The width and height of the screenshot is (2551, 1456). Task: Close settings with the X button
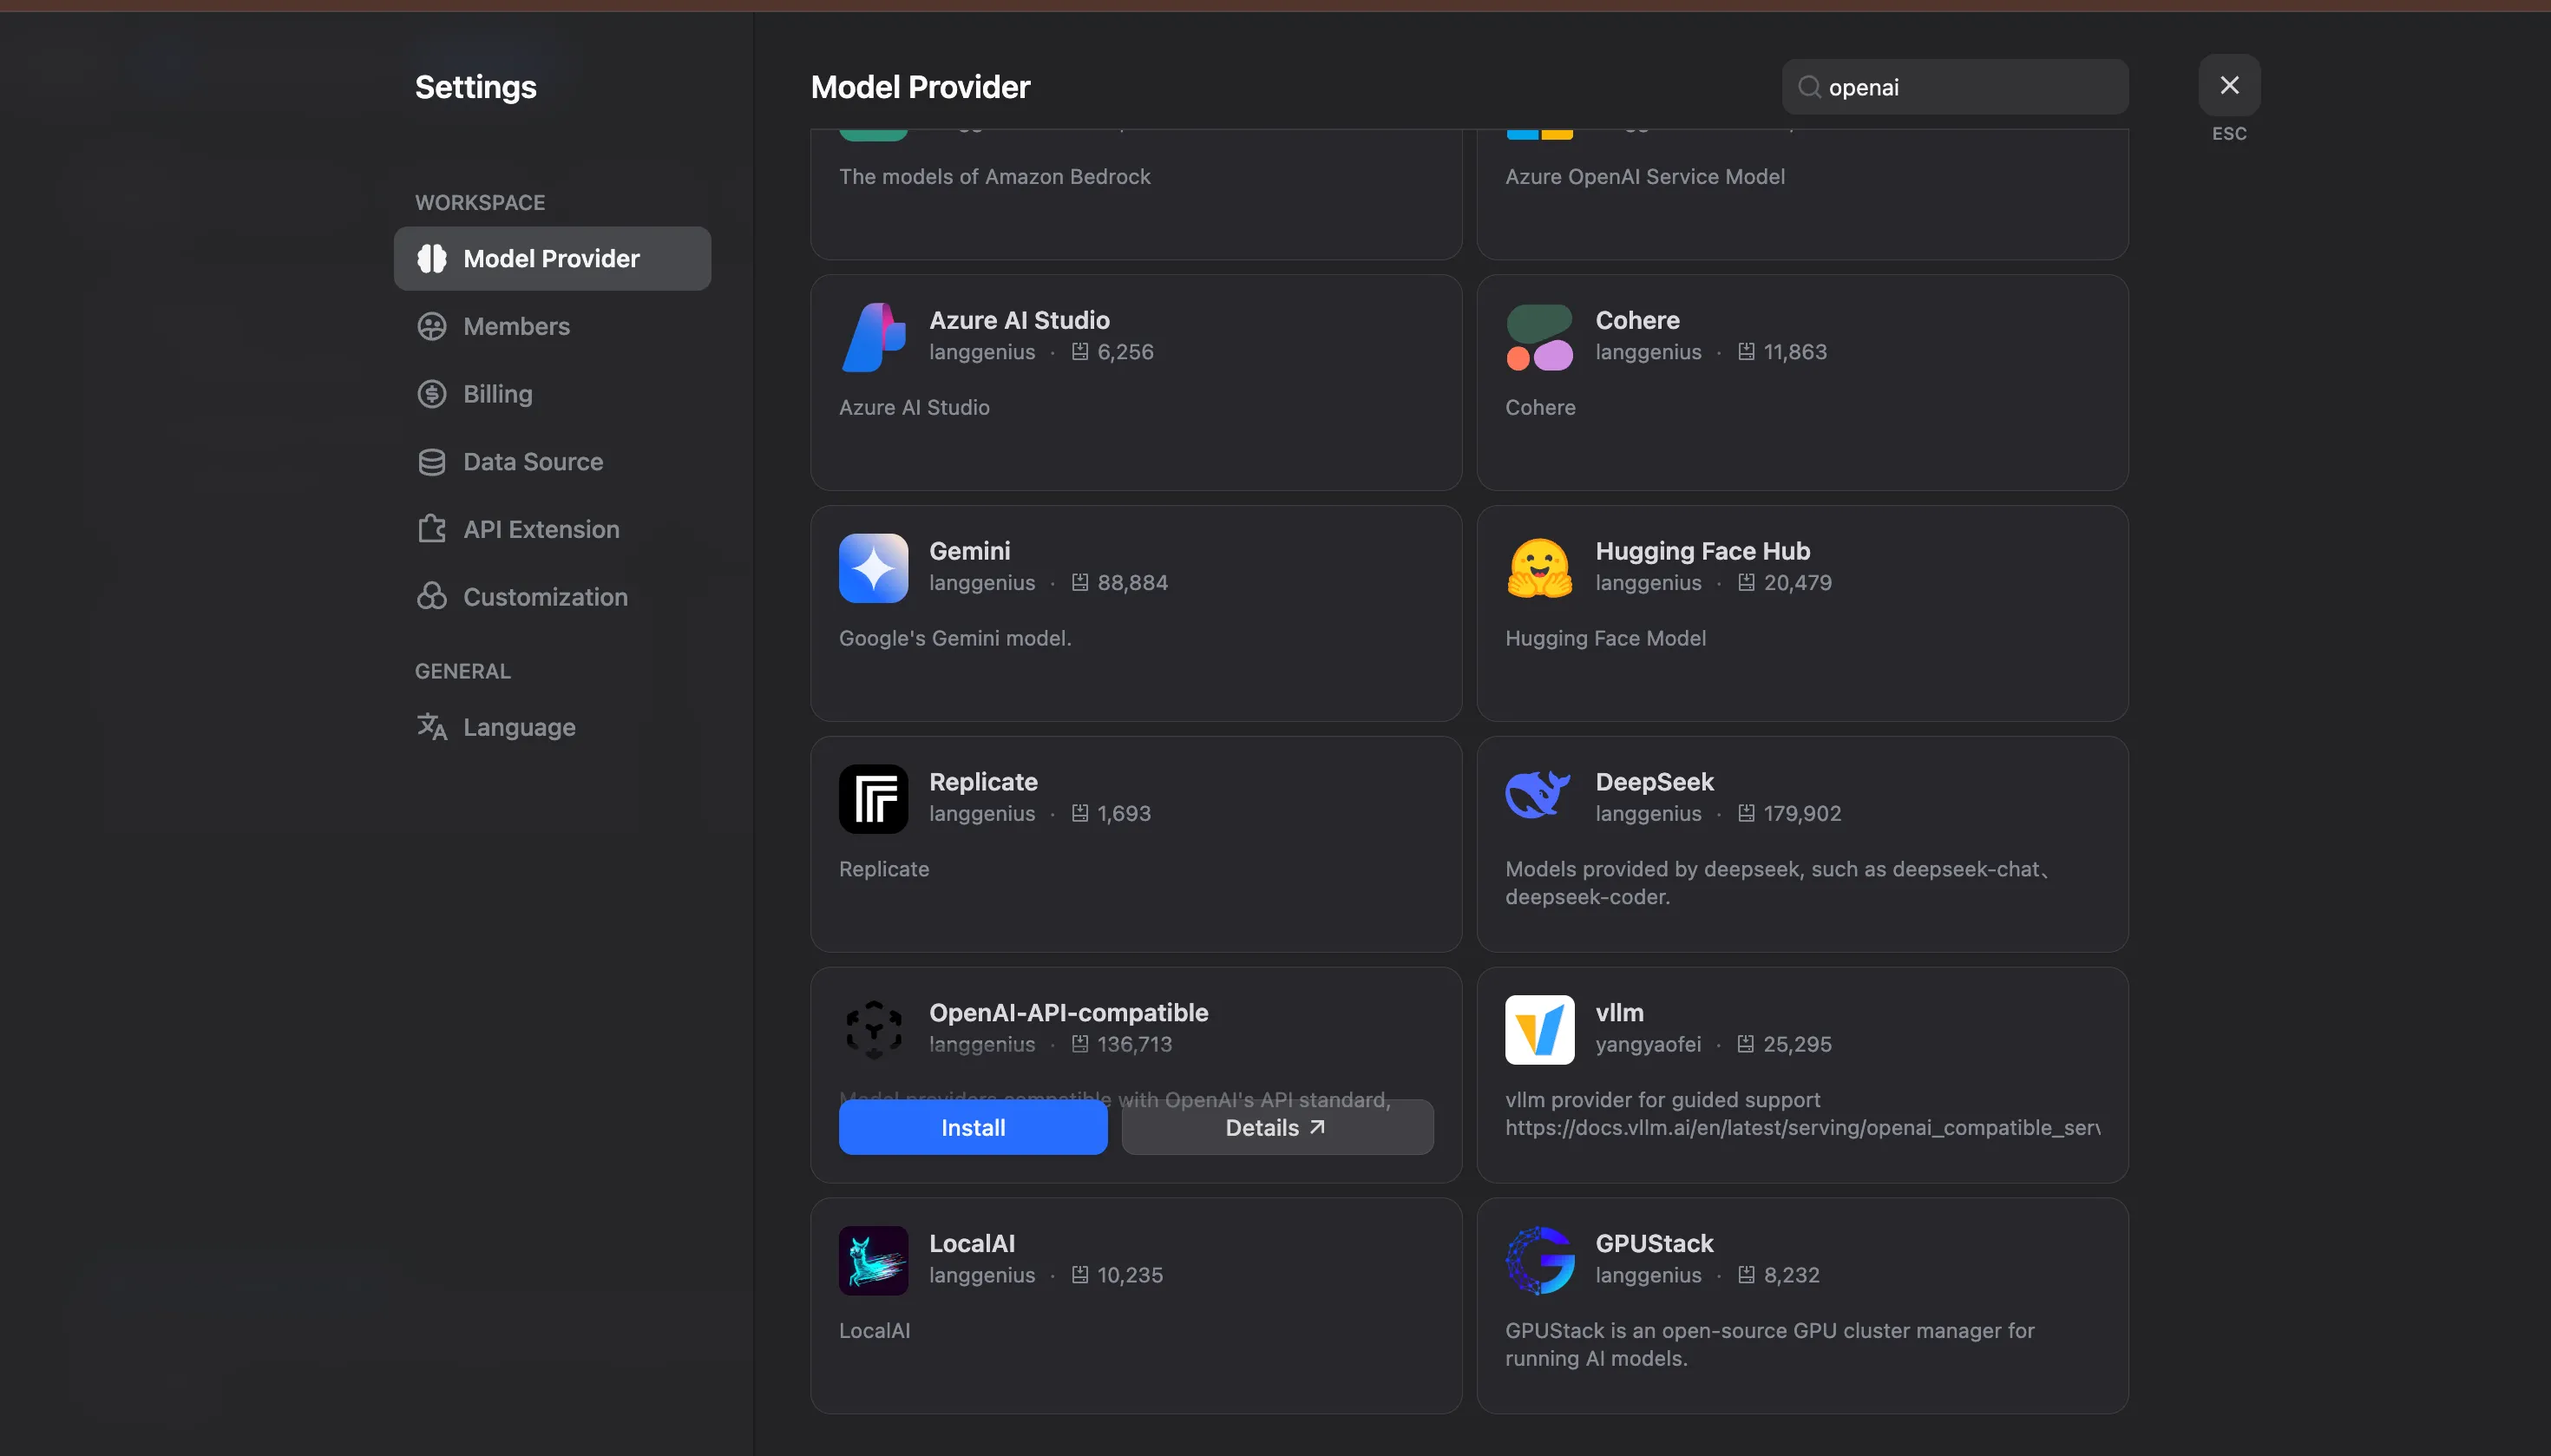pyautogui.click(x=2228, y=85)
